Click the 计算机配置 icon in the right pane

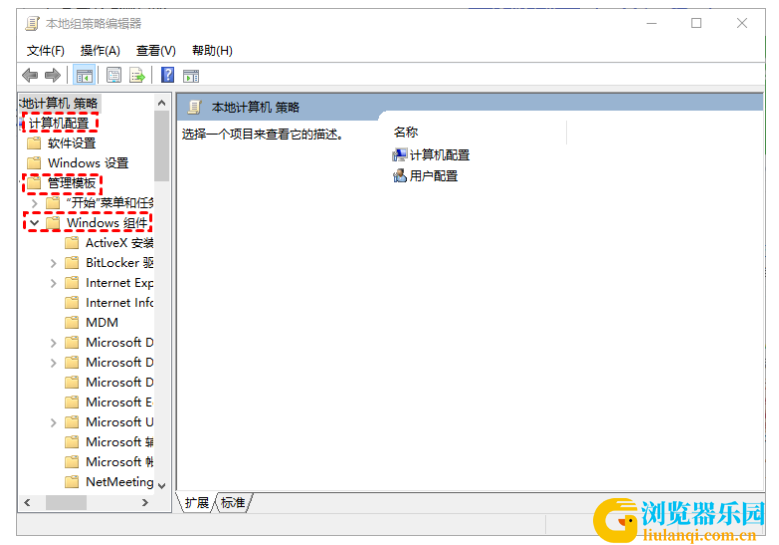pos(399,155)
